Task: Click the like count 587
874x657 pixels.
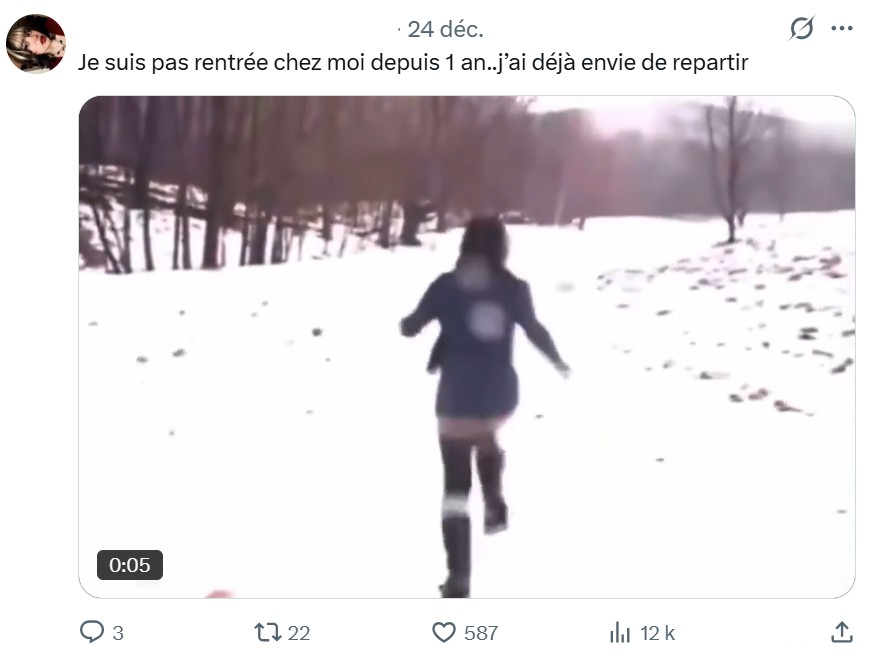Action: pos(480,633)
